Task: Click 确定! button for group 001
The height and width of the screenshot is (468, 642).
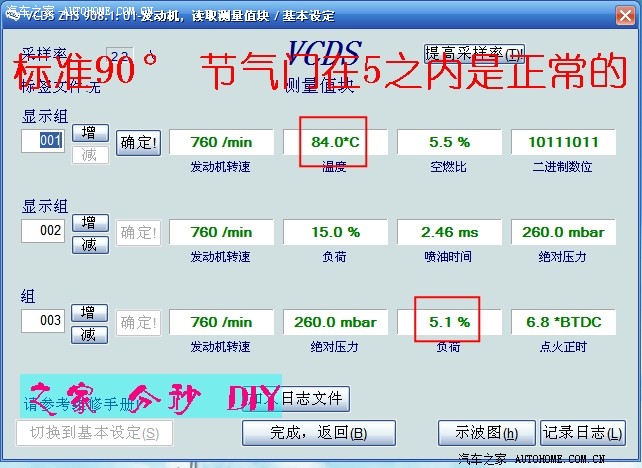Action: 138,142
